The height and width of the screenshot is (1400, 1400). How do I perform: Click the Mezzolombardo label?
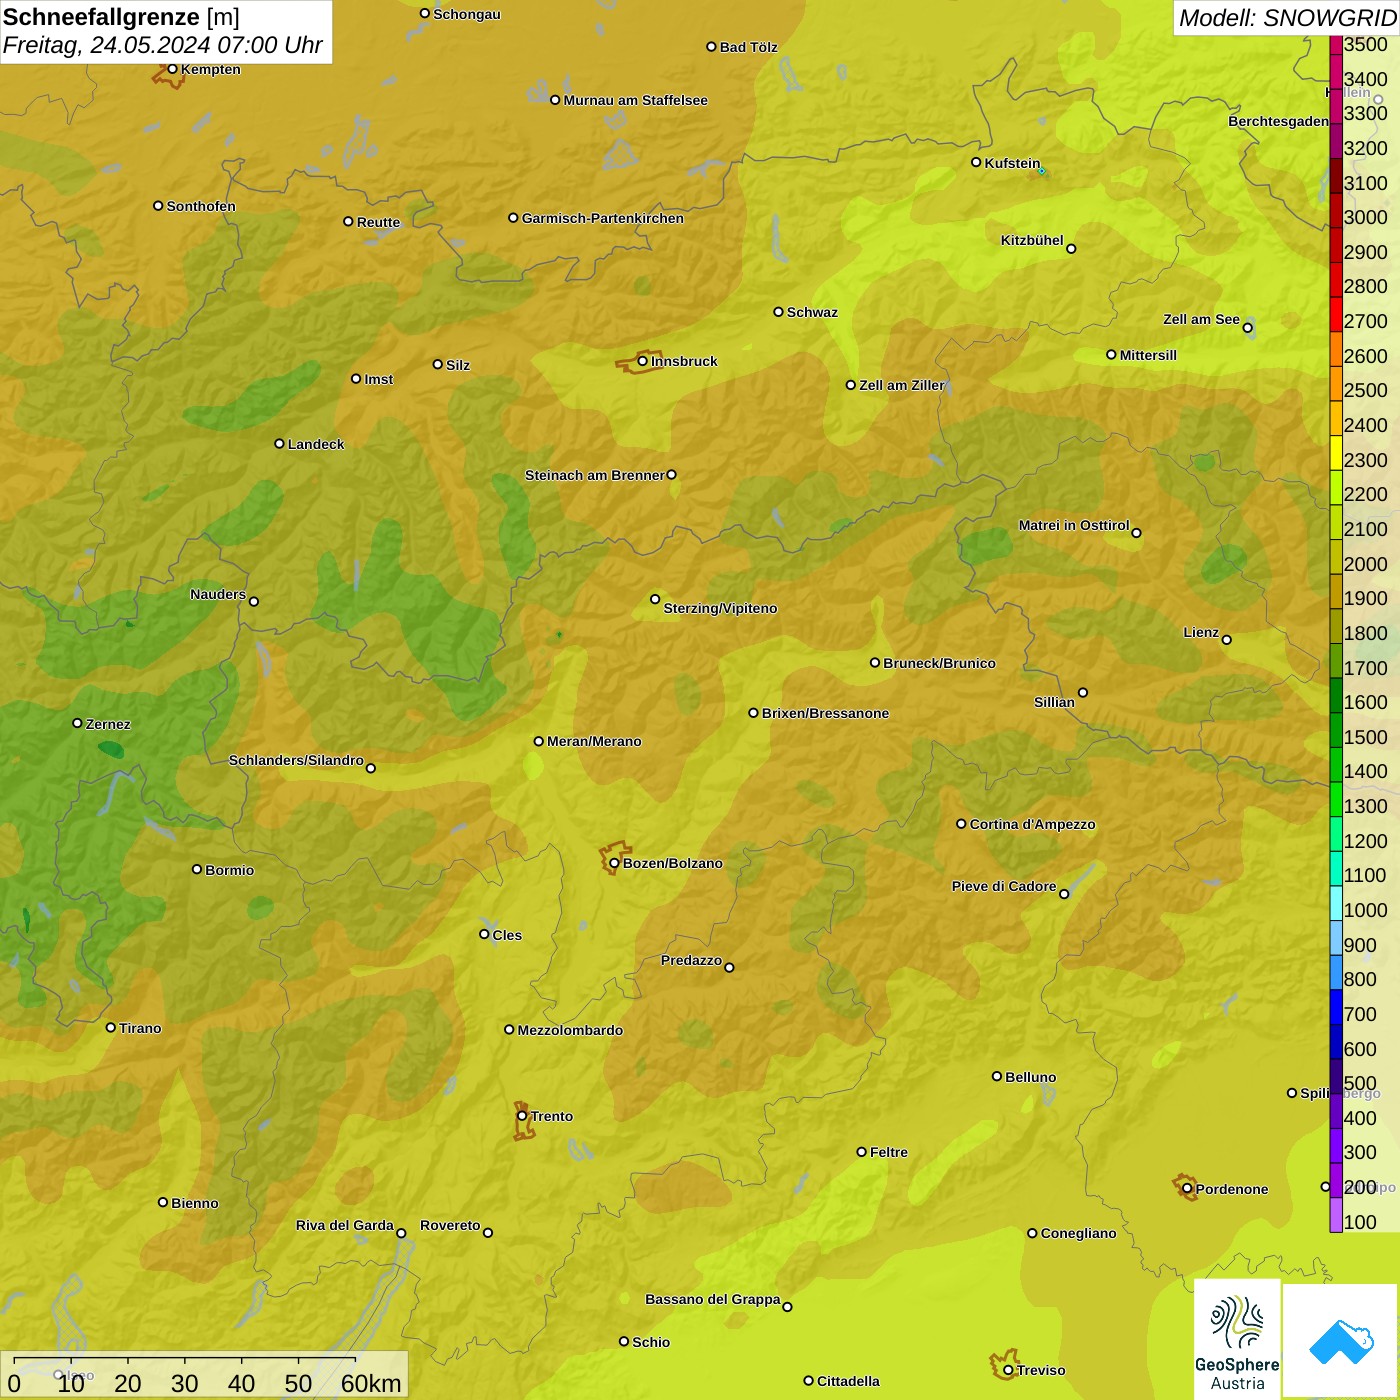570,1030
